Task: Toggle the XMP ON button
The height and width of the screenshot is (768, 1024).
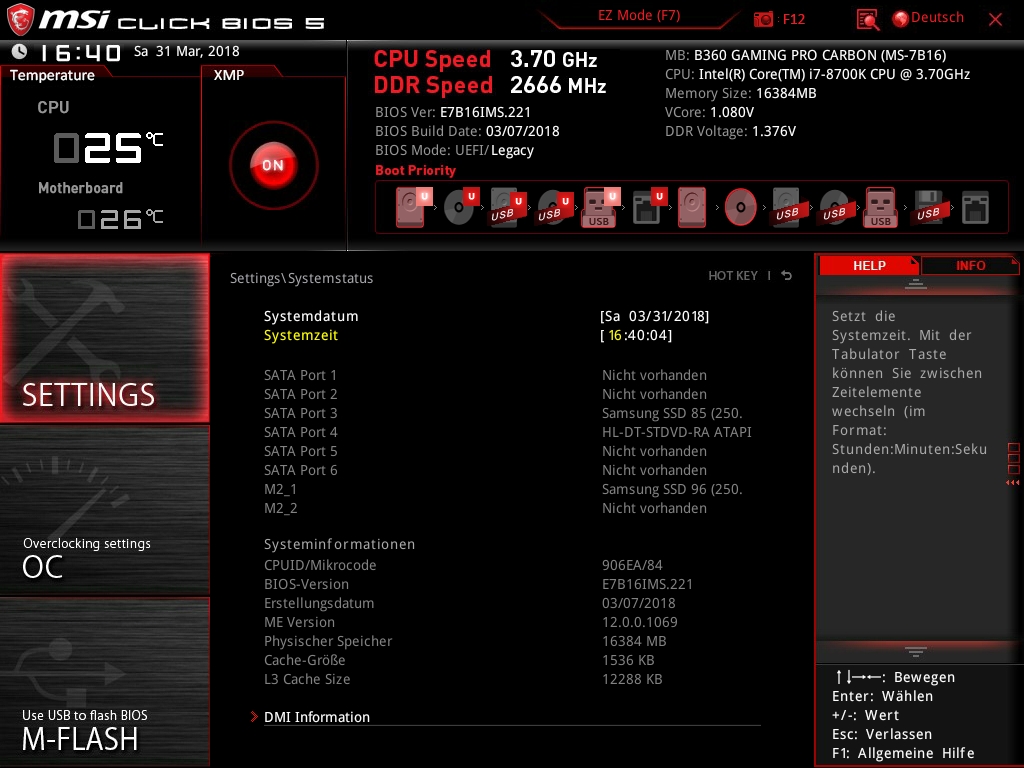Action: pyautogui.click(x=274, y=165)
